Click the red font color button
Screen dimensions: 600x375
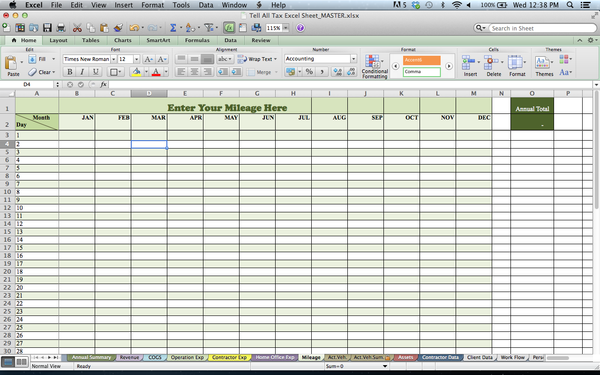pos(156,72)
